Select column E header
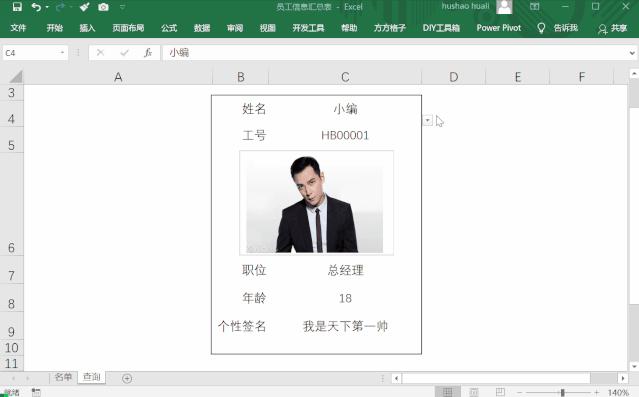The height and width of the screenshot is (397, 639). click(x=518, y=77)
